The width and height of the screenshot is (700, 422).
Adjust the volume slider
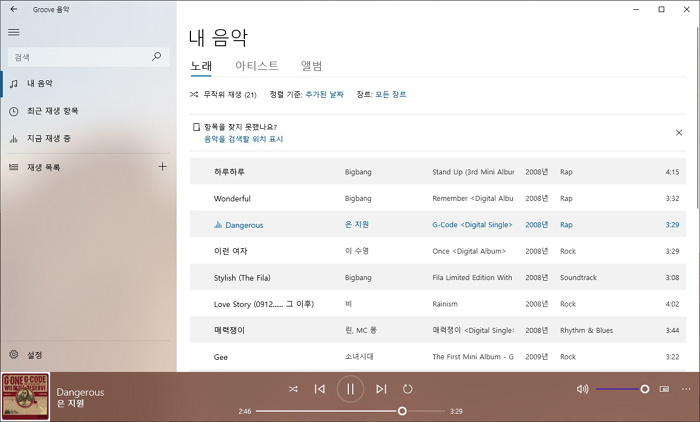tap(622, 389)
